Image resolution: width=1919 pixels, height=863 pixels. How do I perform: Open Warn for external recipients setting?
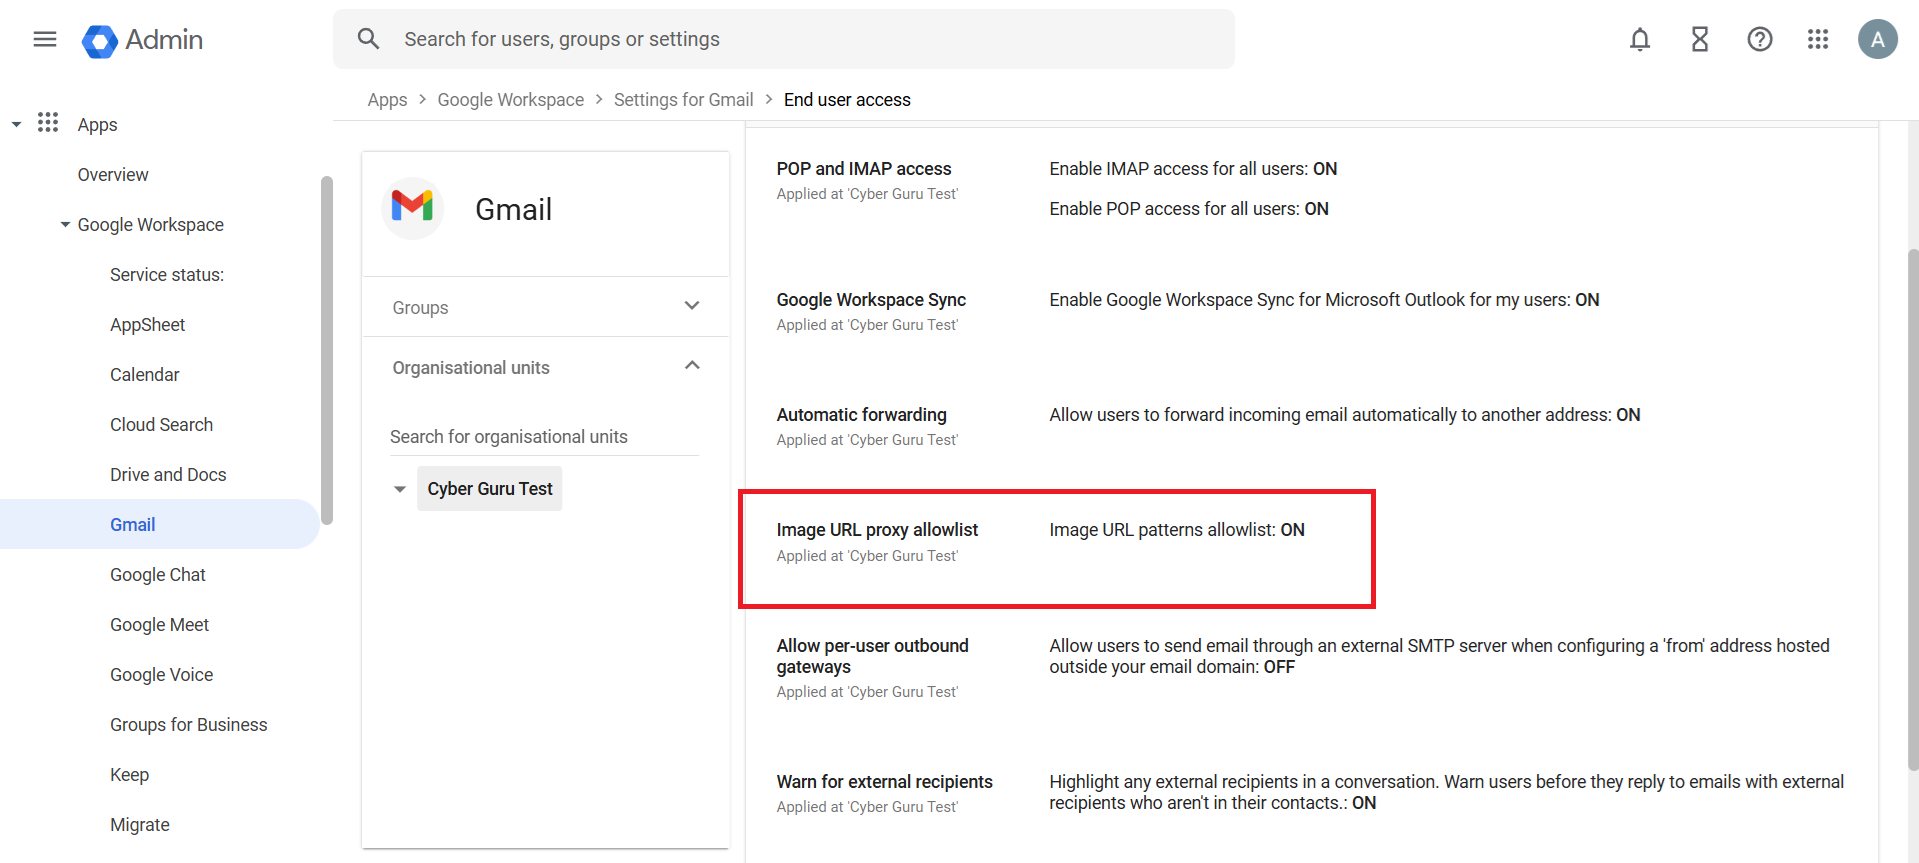(885, 782)
